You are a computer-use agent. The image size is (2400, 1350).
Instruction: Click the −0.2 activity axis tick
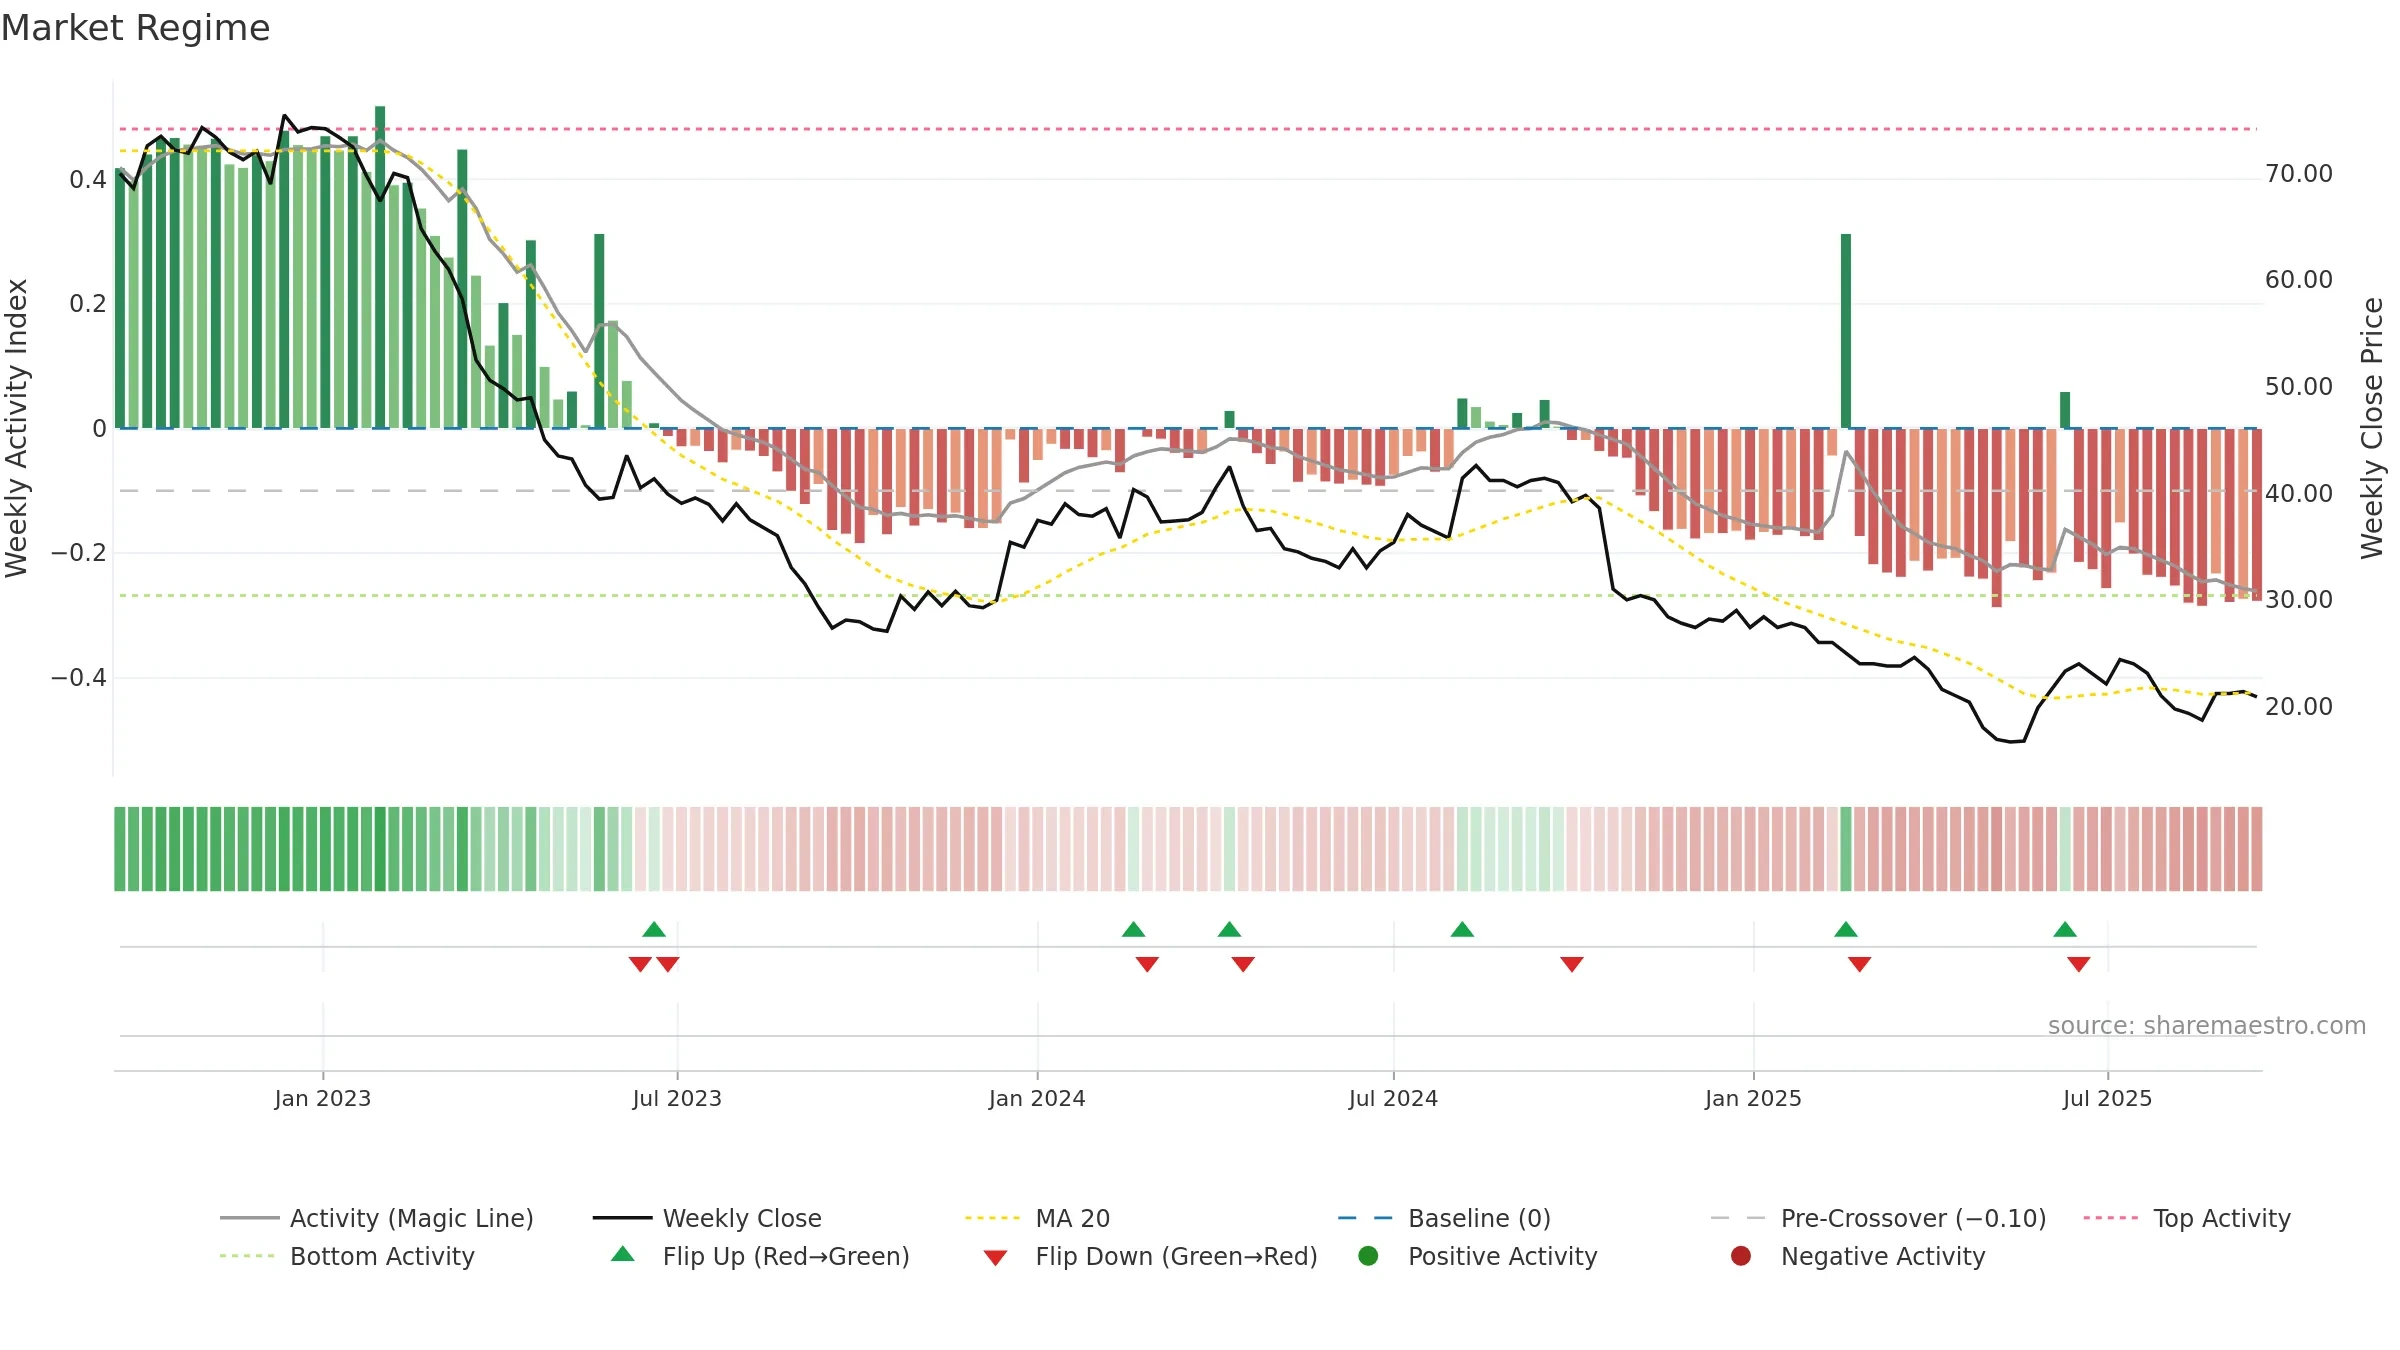(x=79, y=553)
